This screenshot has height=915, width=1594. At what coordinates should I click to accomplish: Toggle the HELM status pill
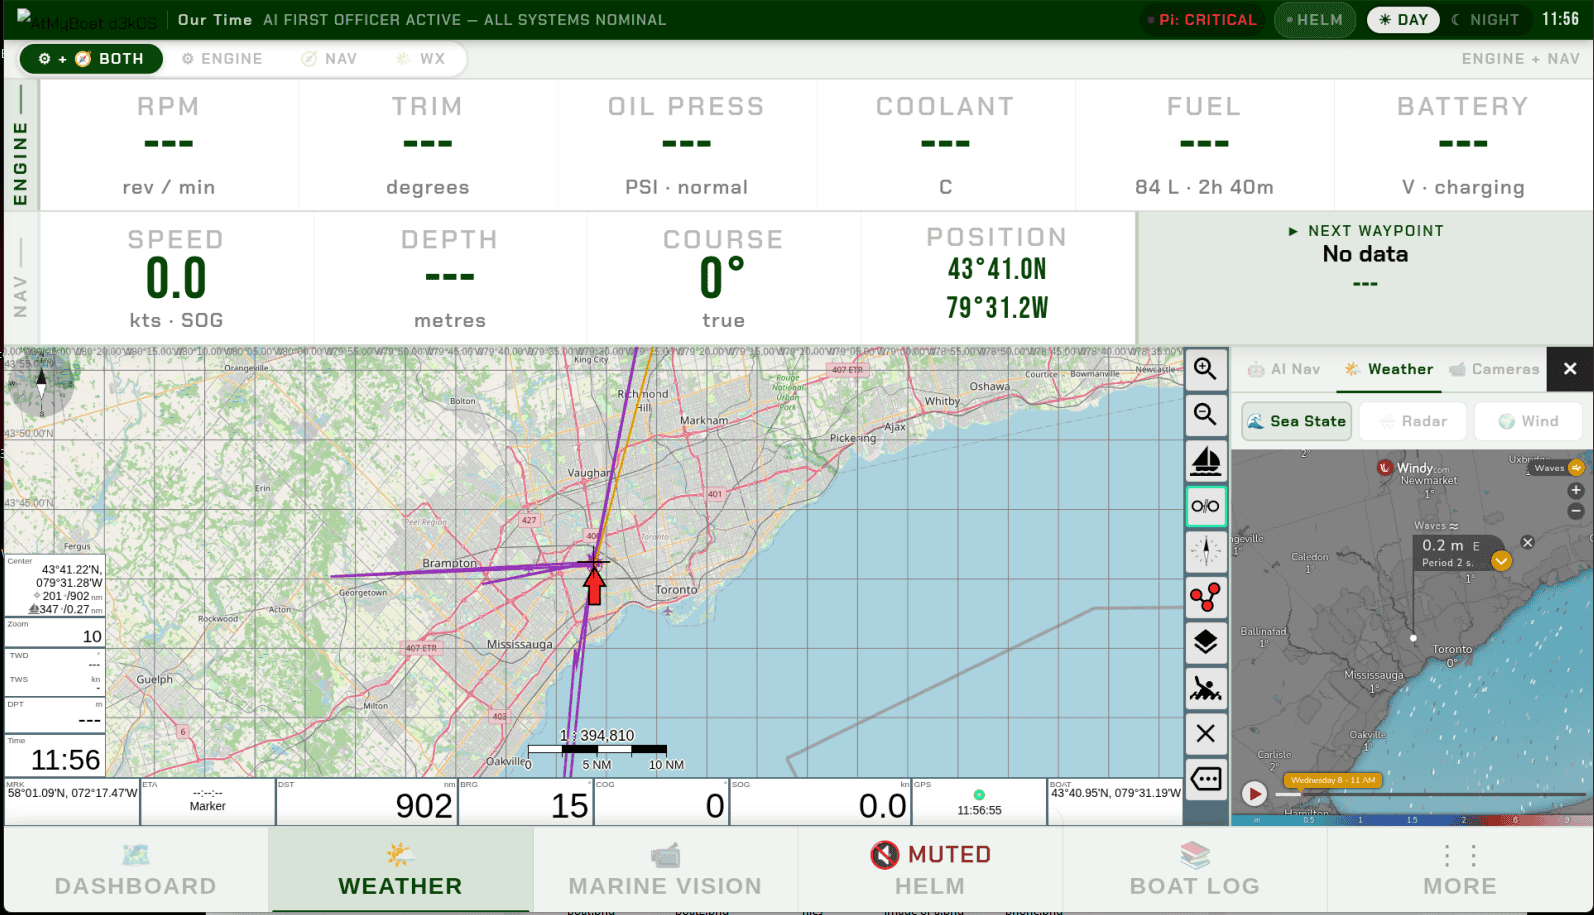pyautogui.click(x=1314, y=20)
